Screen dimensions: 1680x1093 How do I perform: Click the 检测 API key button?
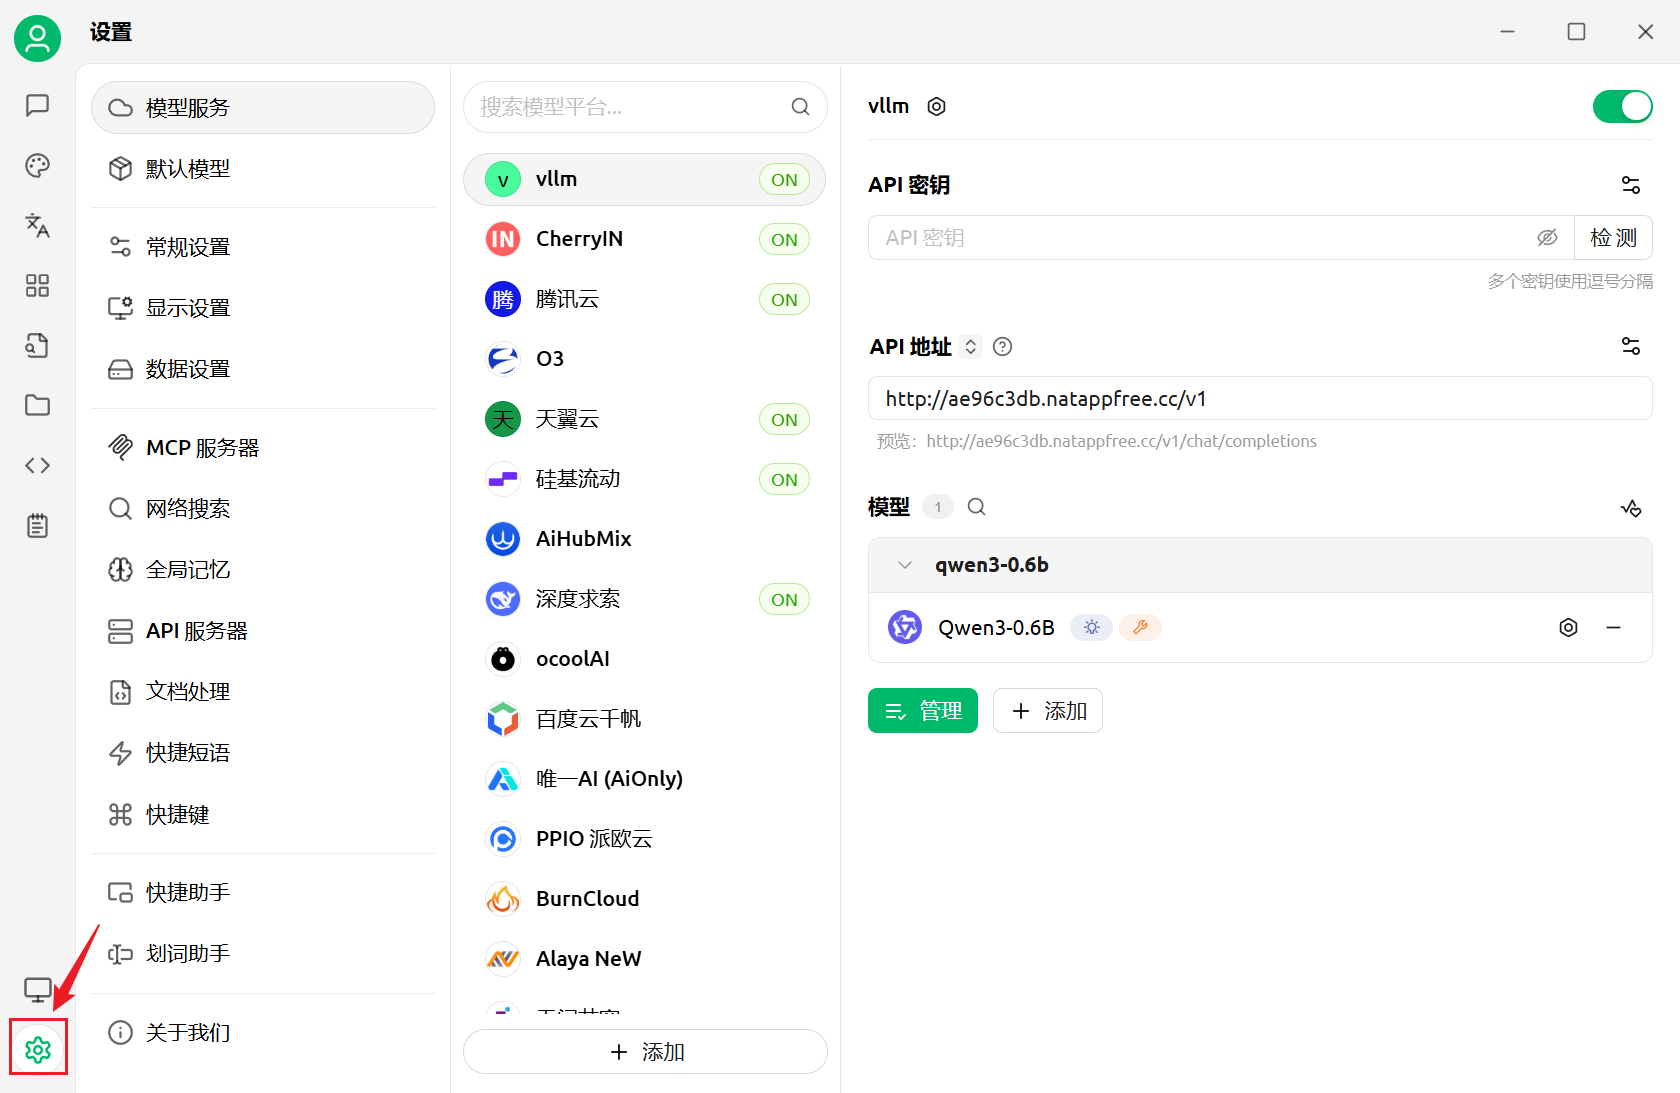(x=1613, y=238)
